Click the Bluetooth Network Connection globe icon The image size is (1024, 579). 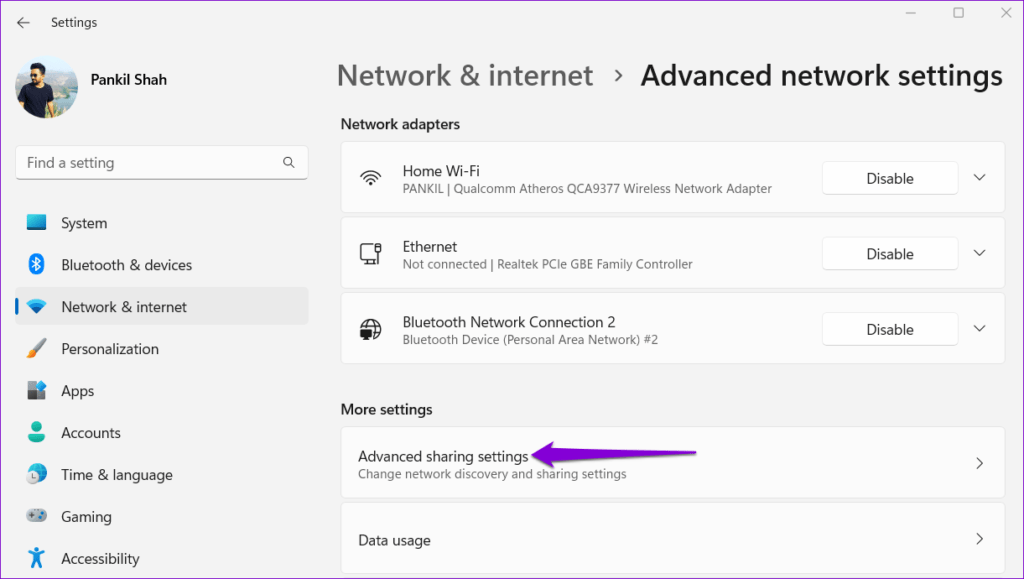(x=371, y=329)
